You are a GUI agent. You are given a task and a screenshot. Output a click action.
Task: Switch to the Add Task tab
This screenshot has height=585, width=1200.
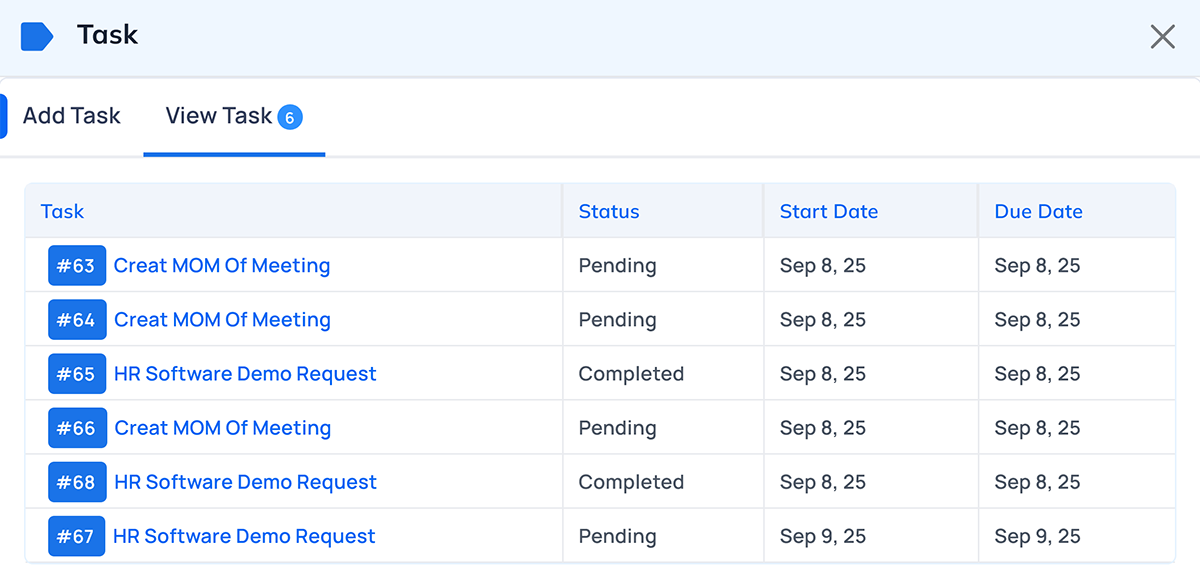pos(71,116)
